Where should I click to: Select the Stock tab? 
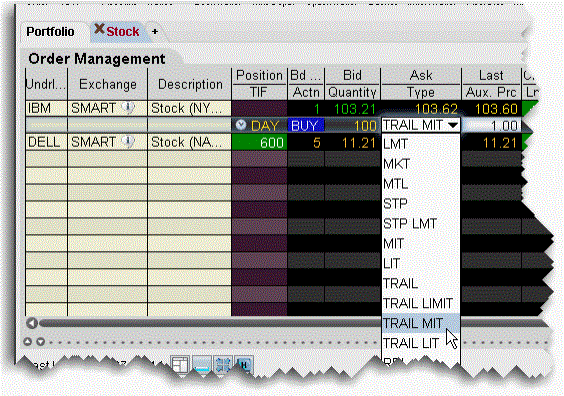123,32
